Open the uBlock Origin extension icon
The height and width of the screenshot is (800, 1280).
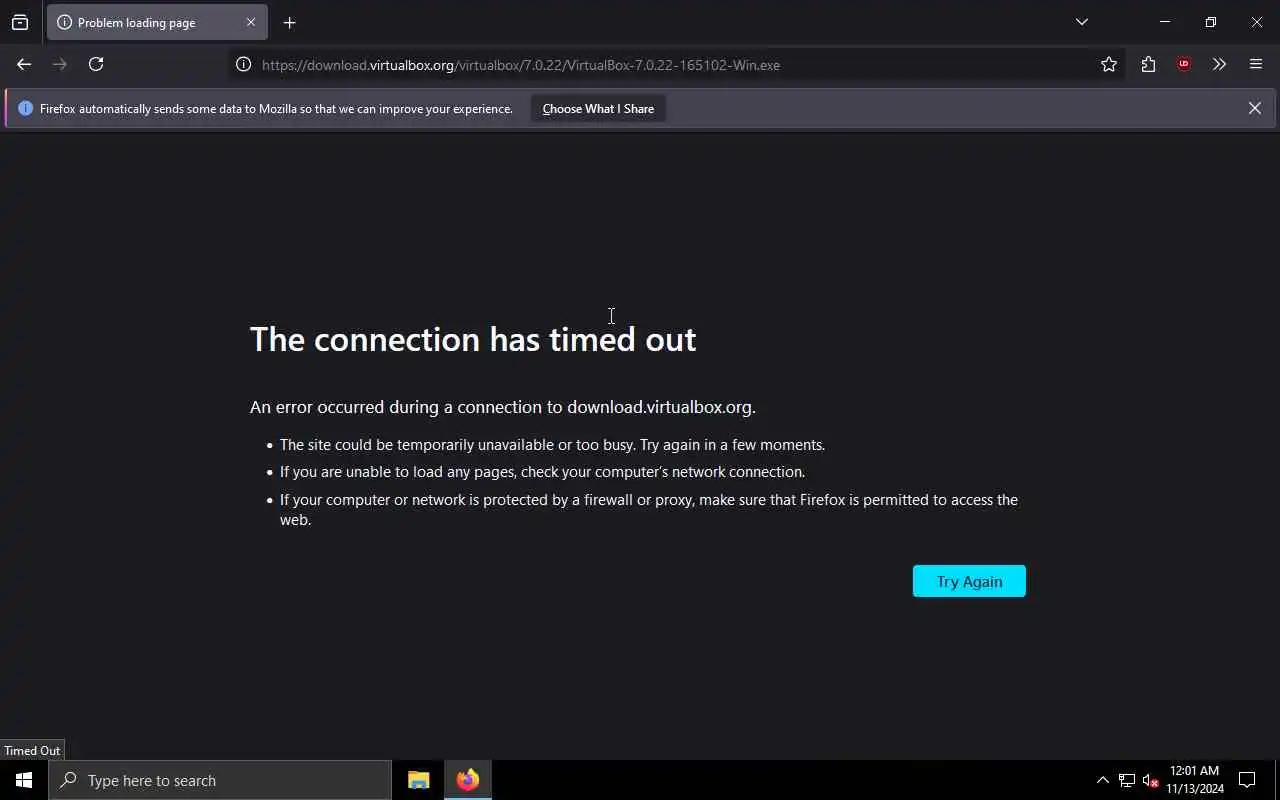click(1184, 64)
